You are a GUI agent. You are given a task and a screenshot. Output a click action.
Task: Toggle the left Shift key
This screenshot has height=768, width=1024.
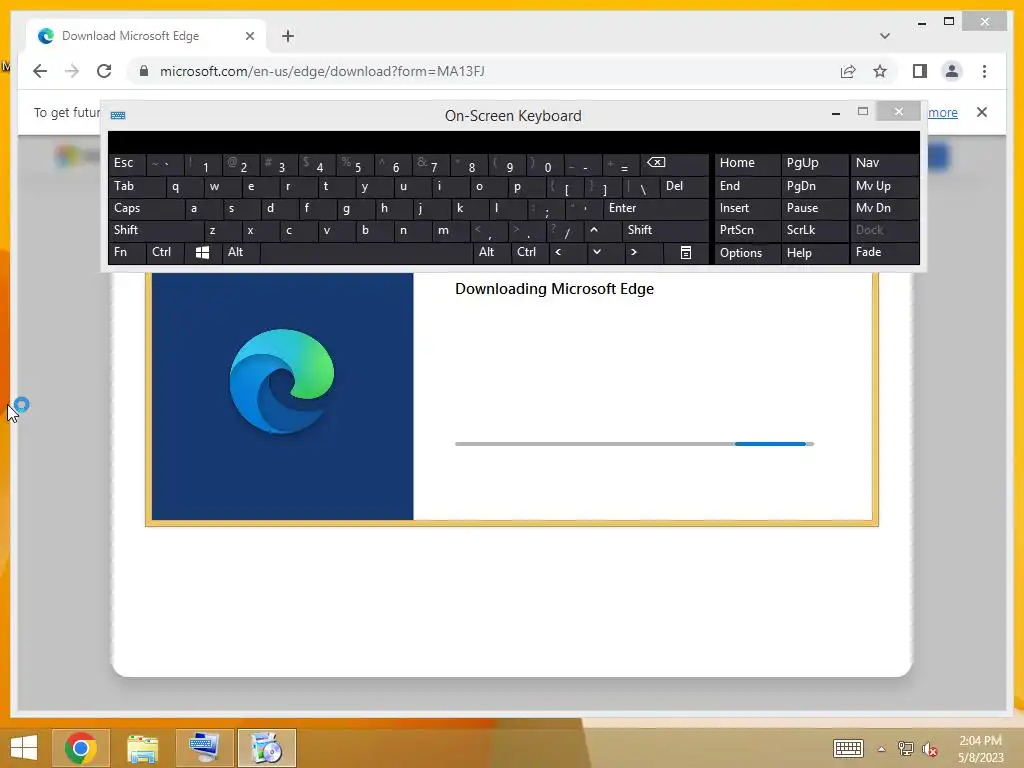tap(157, 230)
